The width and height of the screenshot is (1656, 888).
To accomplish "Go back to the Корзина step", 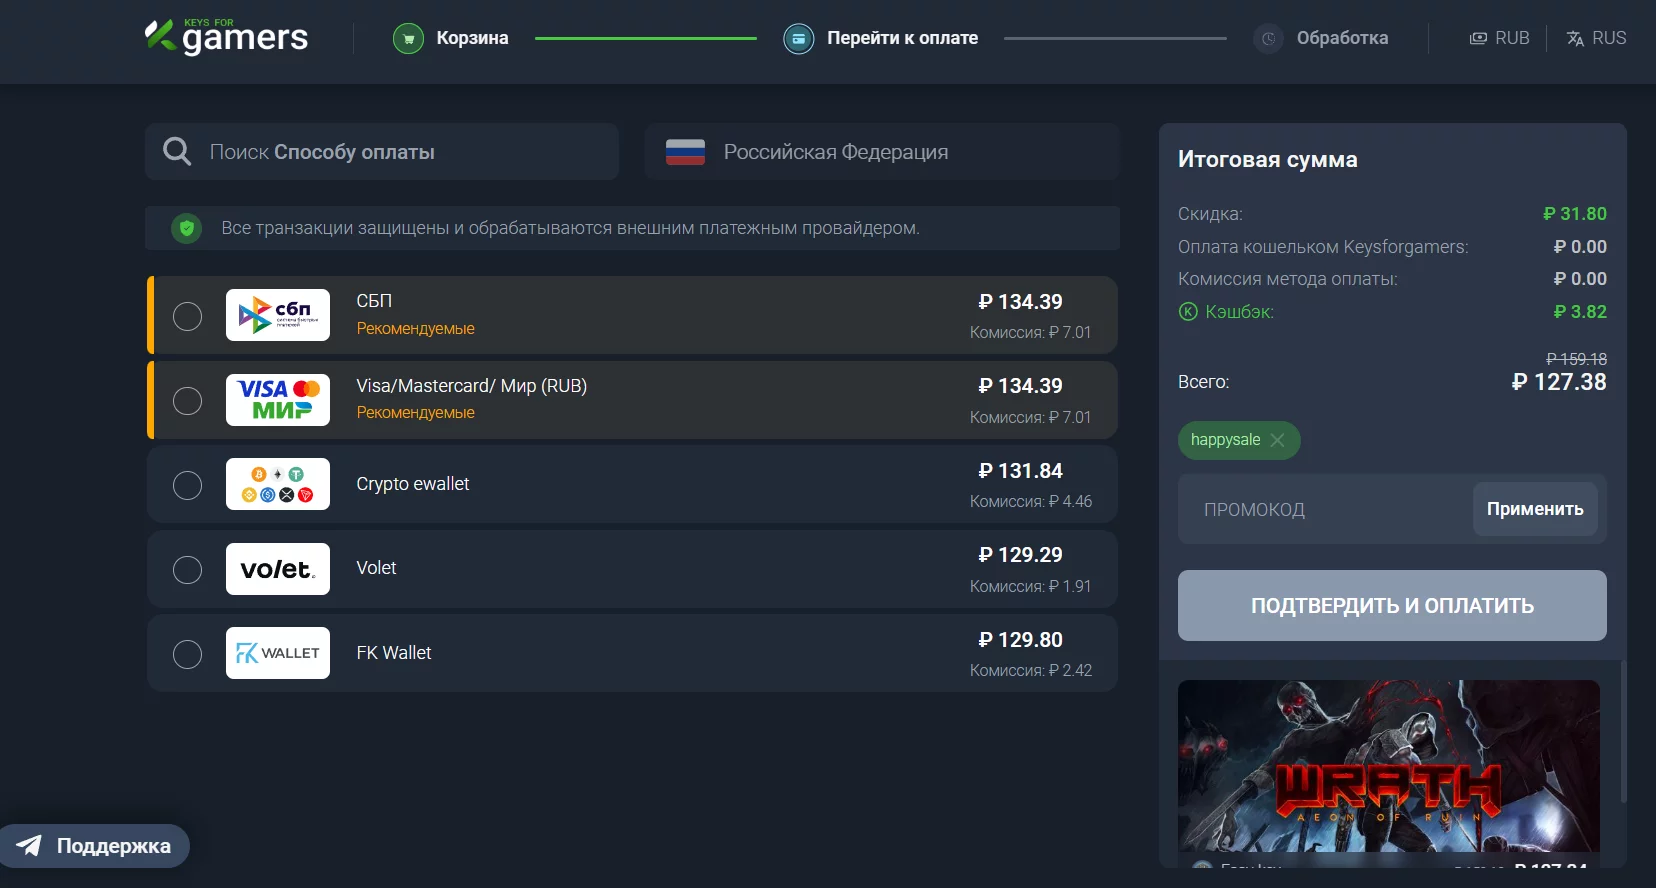I will pyautogui.click(x=472, y=38).
